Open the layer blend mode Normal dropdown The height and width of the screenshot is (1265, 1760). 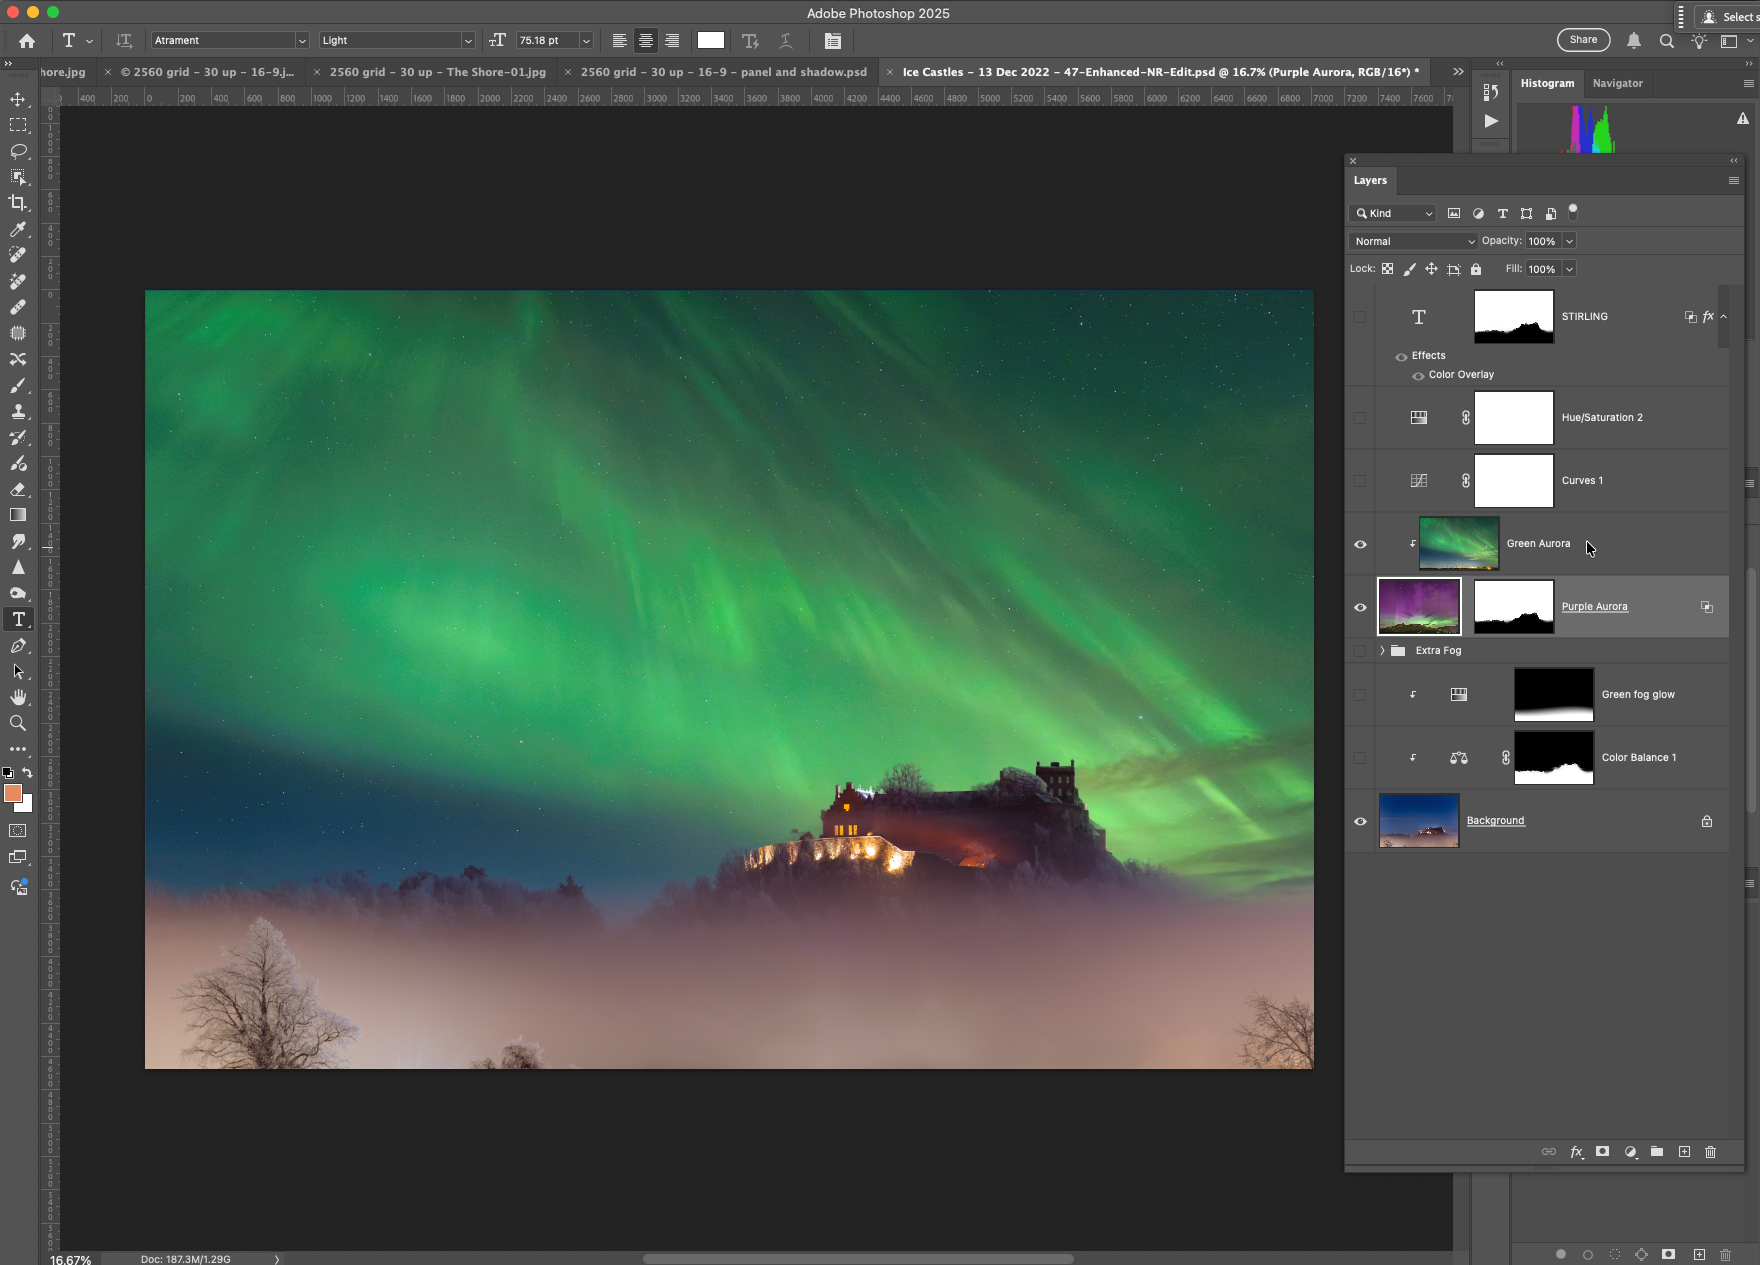pyautogui.click(x=1413, y=241)
